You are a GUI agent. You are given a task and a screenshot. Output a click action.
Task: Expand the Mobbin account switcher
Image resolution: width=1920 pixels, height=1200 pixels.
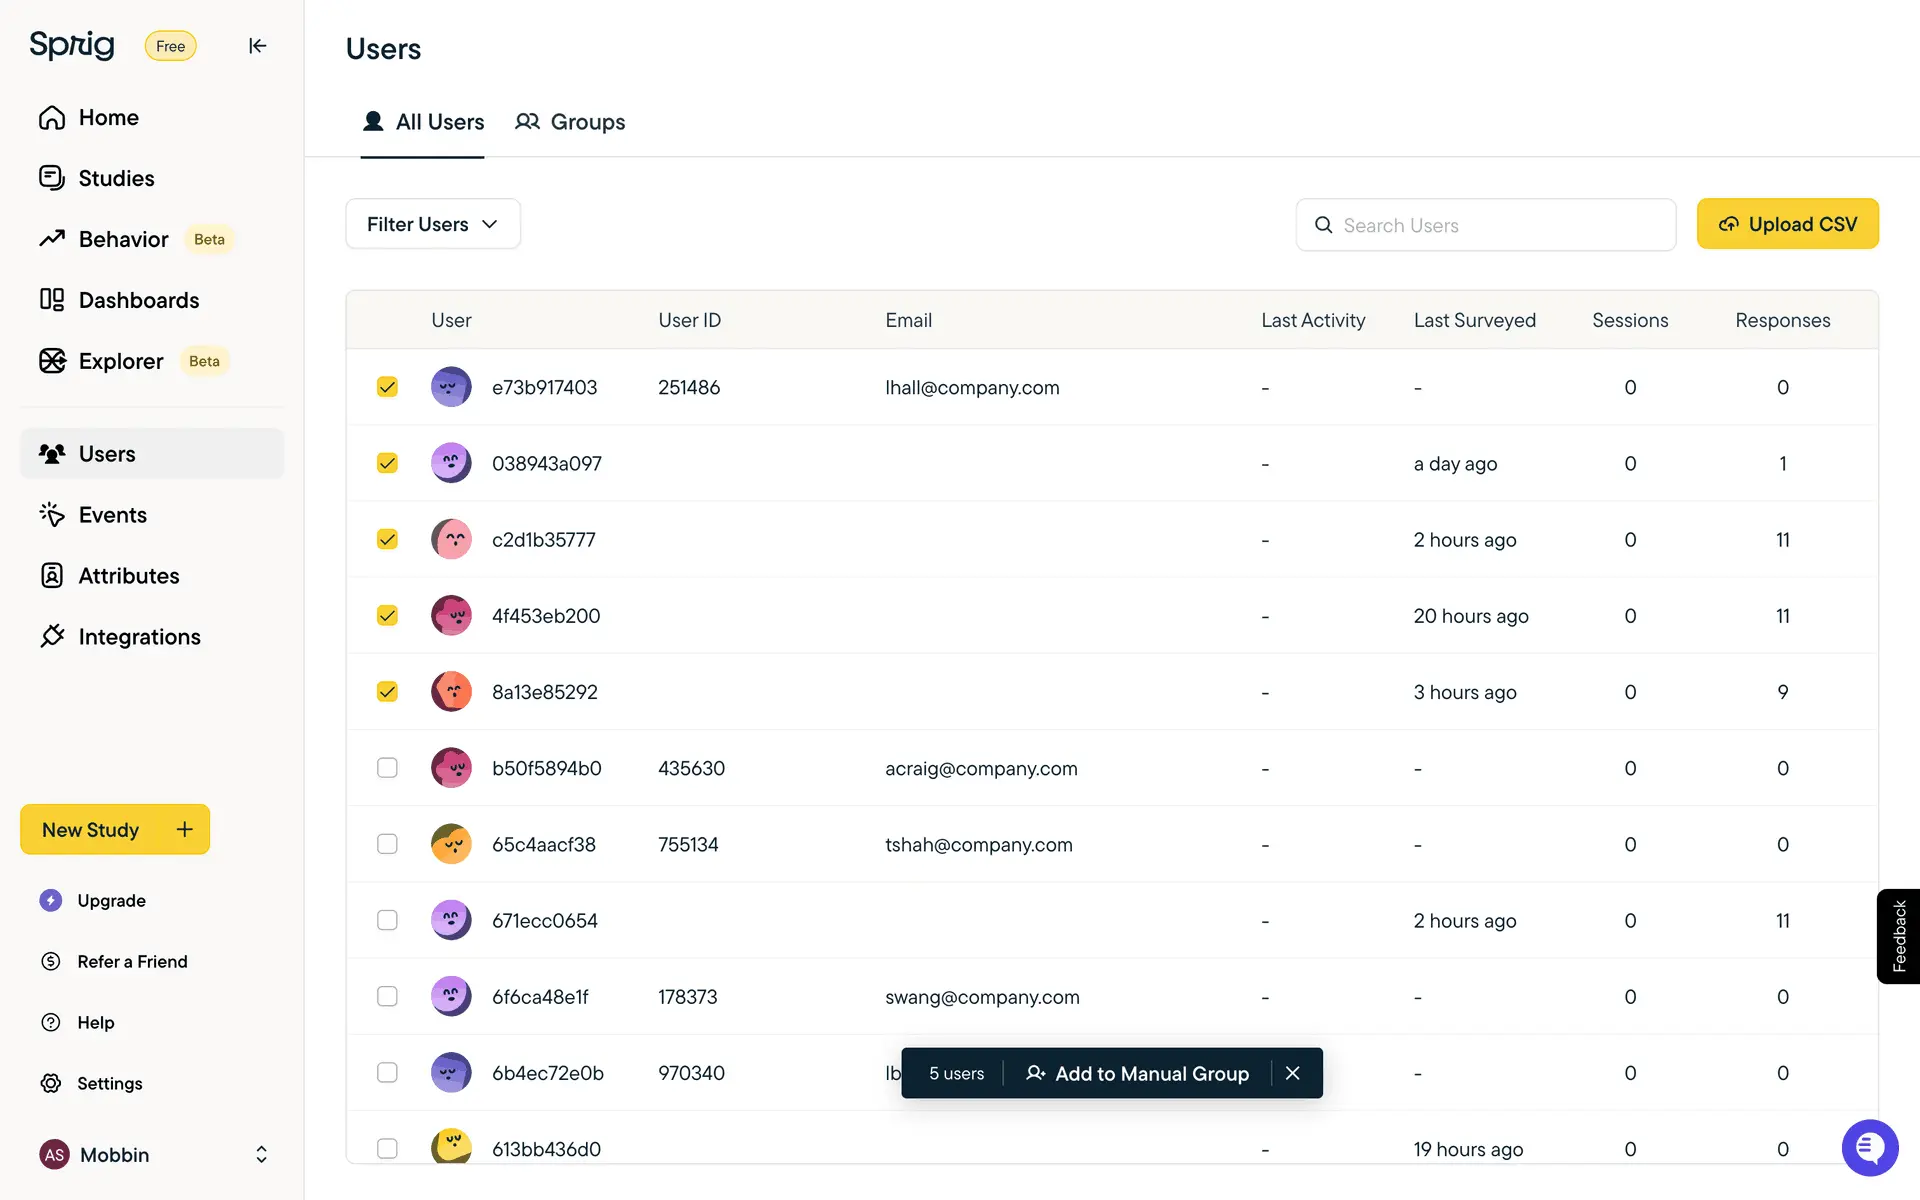pos(260,1155)
